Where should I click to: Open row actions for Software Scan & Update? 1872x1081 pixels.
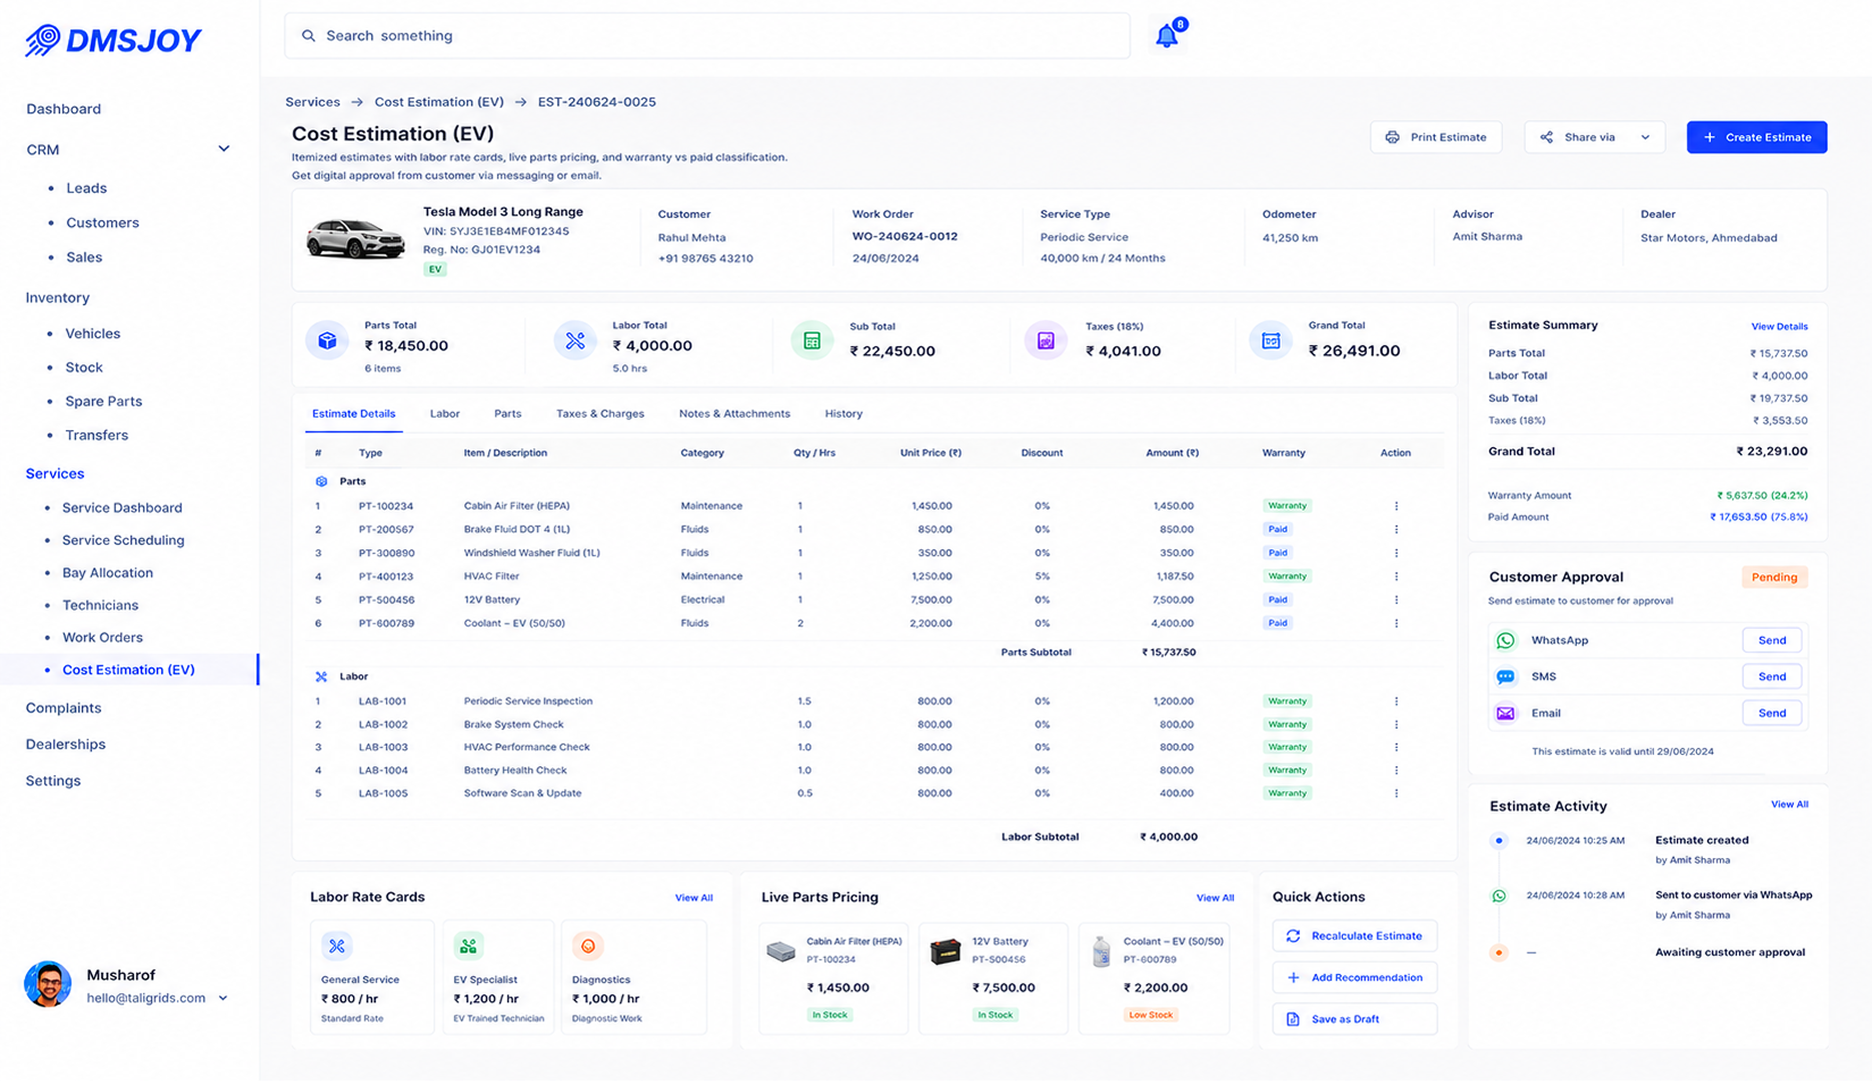[x=1396, y=793]
